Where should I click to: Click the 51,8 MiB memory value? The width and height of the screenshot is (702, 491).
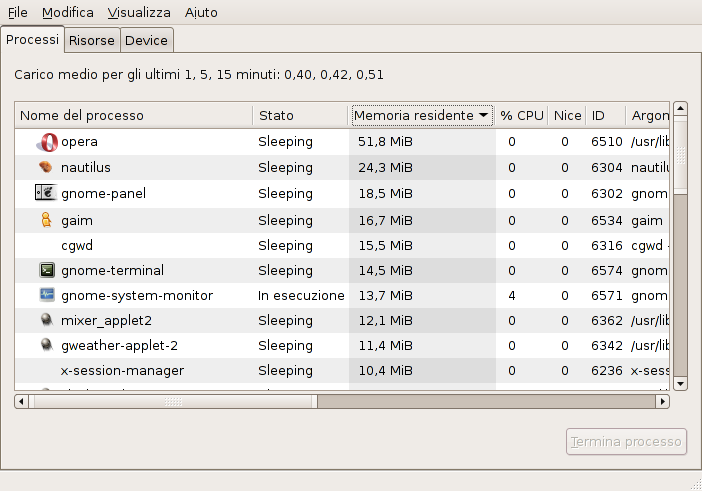(385, 142)
